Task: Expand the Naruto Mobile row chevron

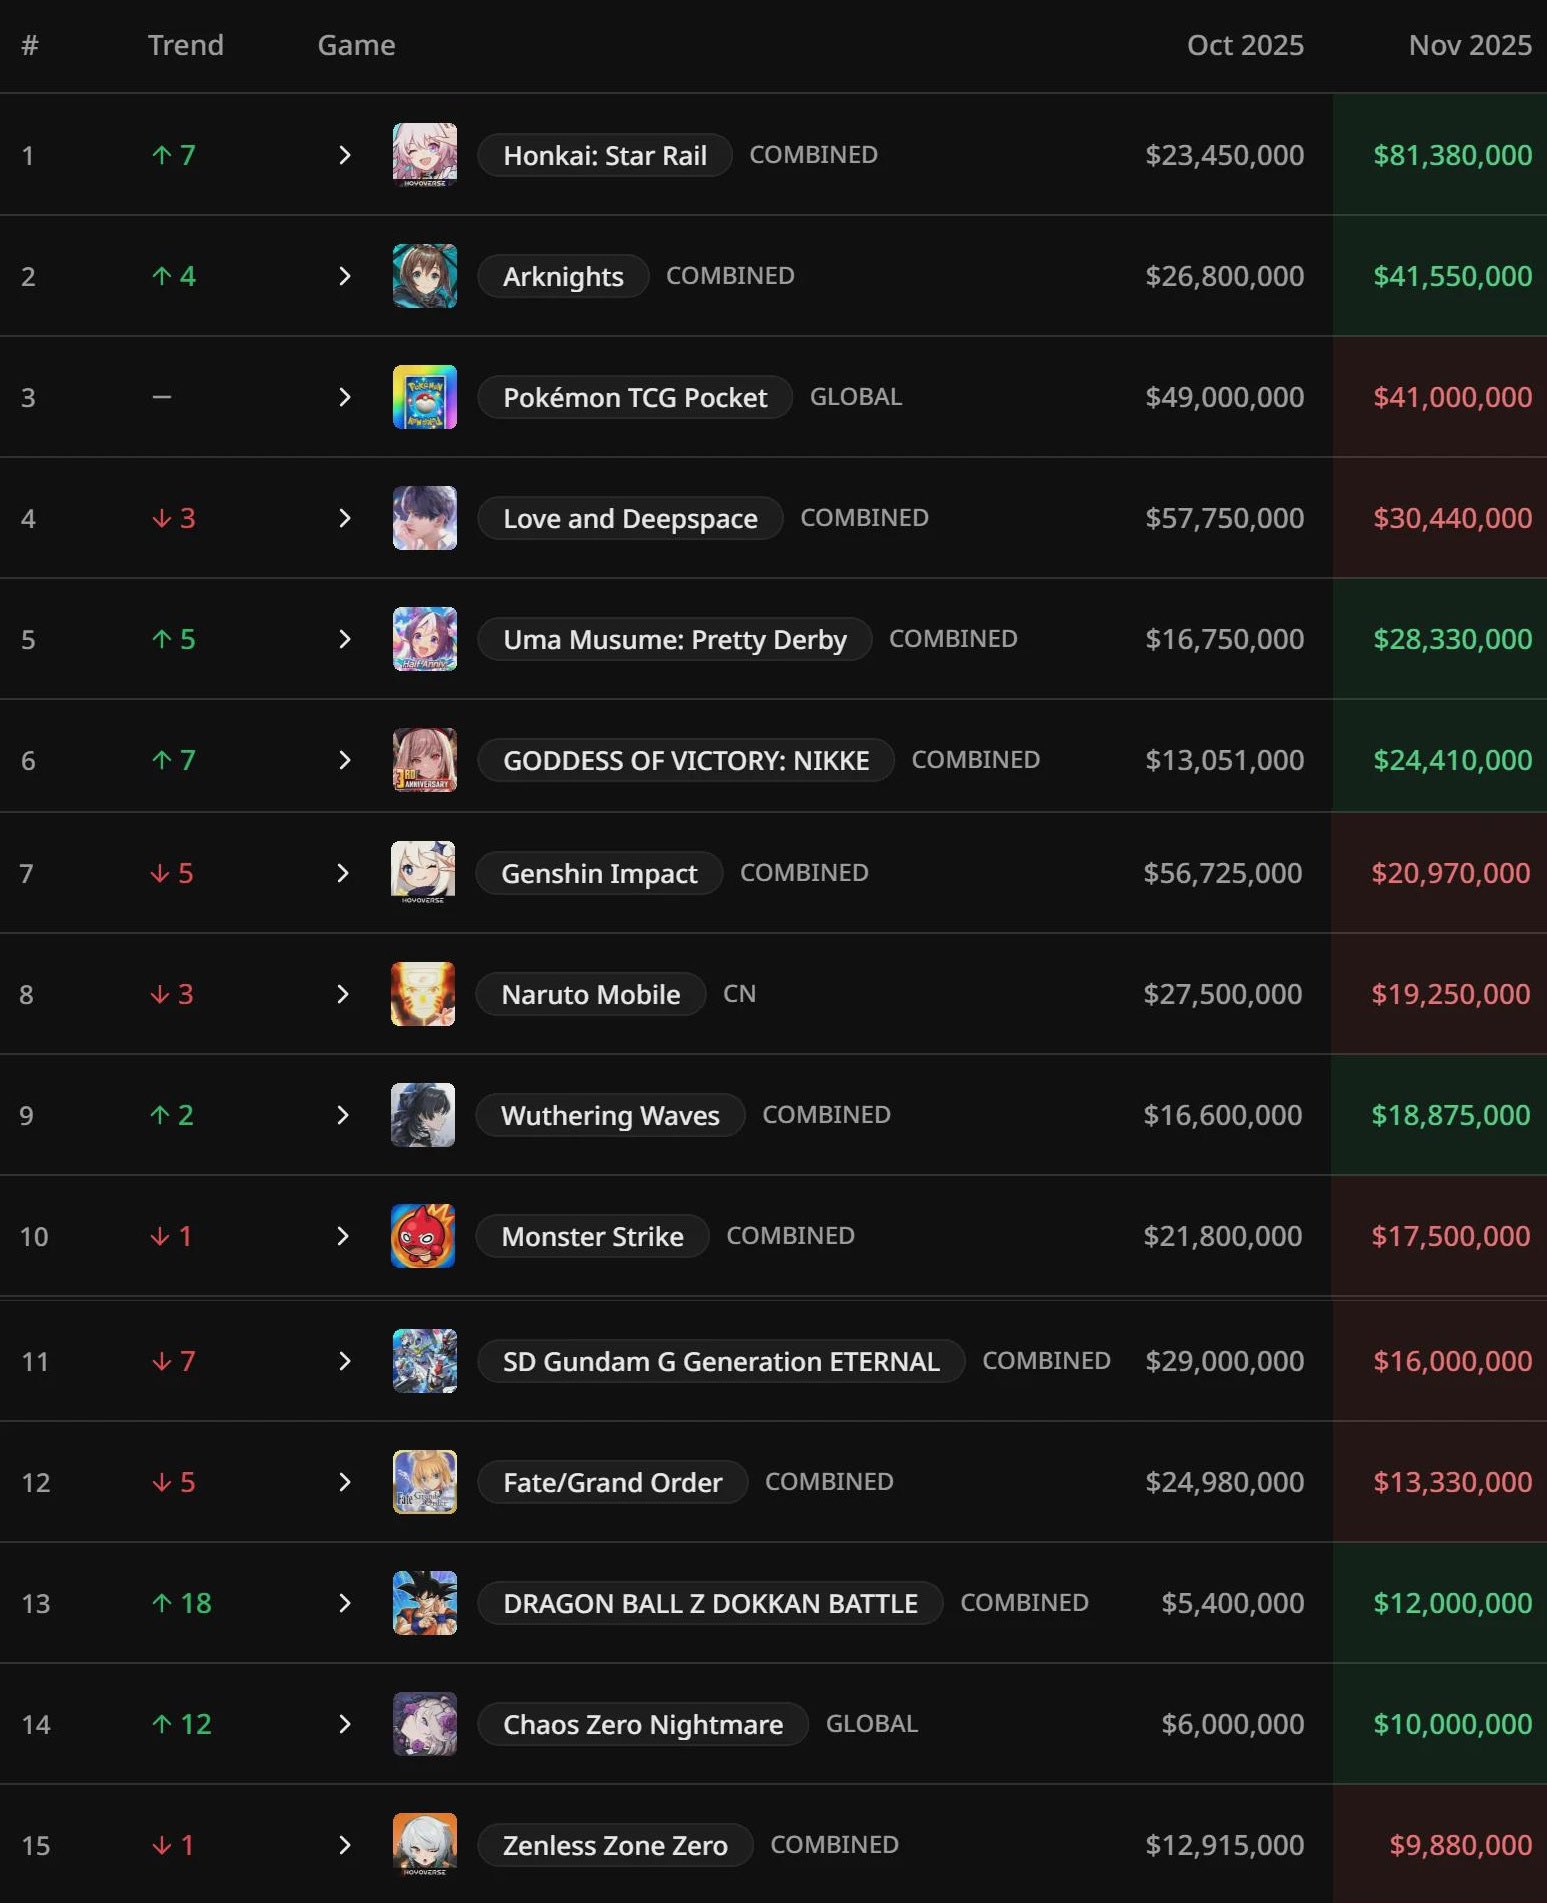Action: pos(342,994)
